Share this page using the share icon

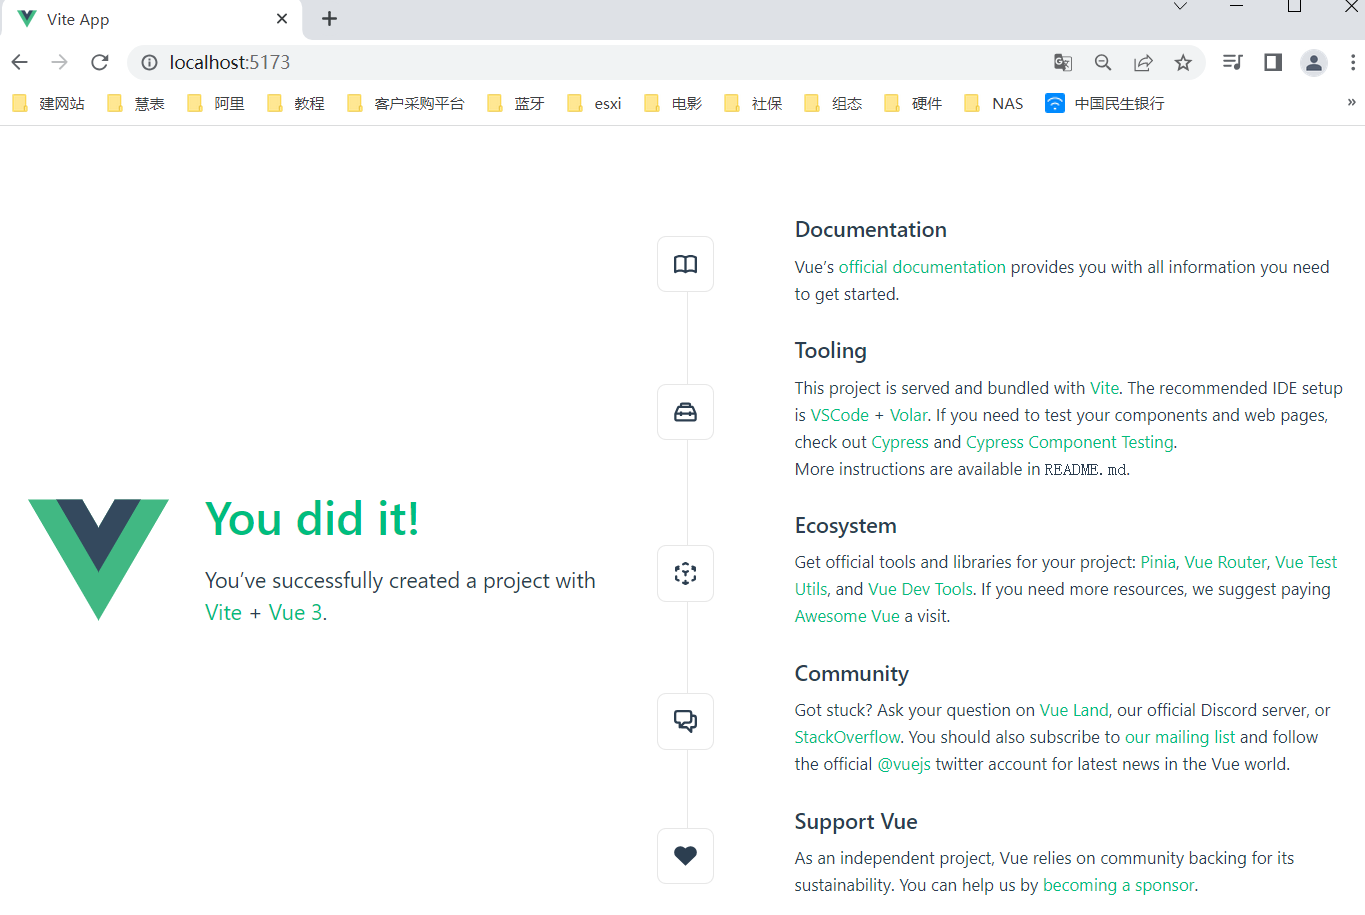click(1143, 62)
